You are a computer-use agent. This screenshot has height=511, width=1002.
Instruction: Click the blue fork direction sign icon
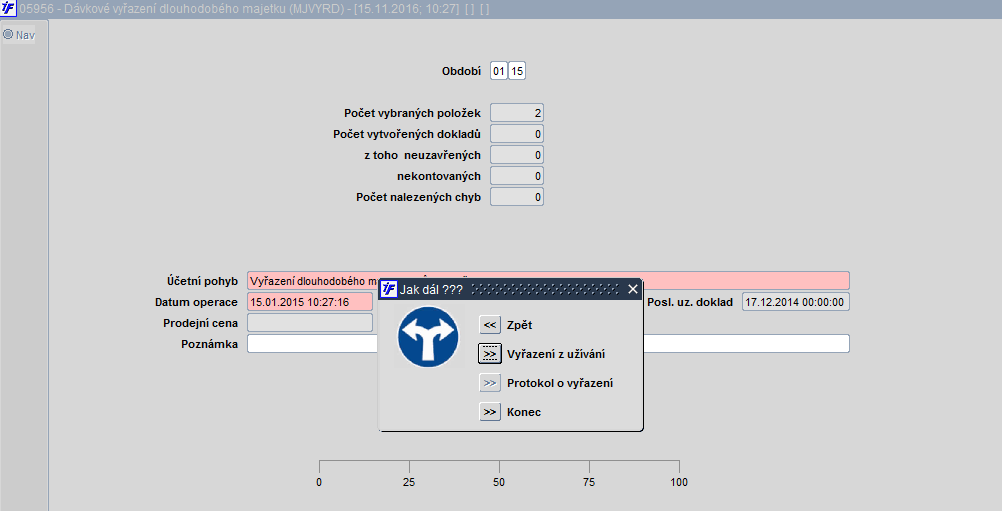point(428,337)
